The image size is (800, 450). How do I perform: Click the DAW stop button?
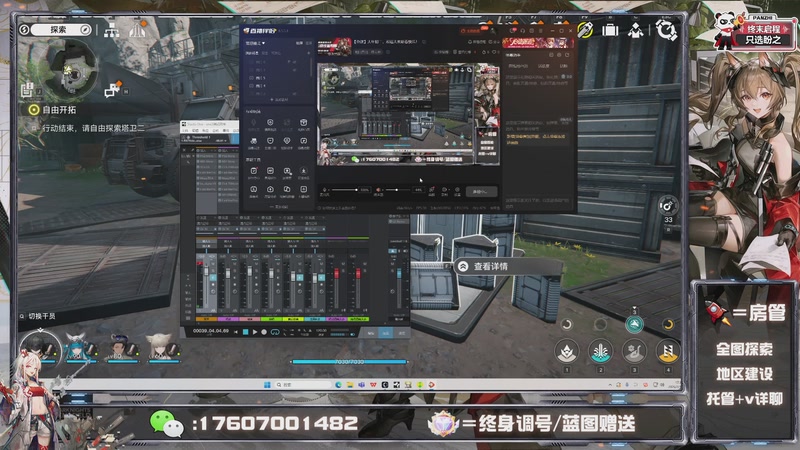point(245,332)
